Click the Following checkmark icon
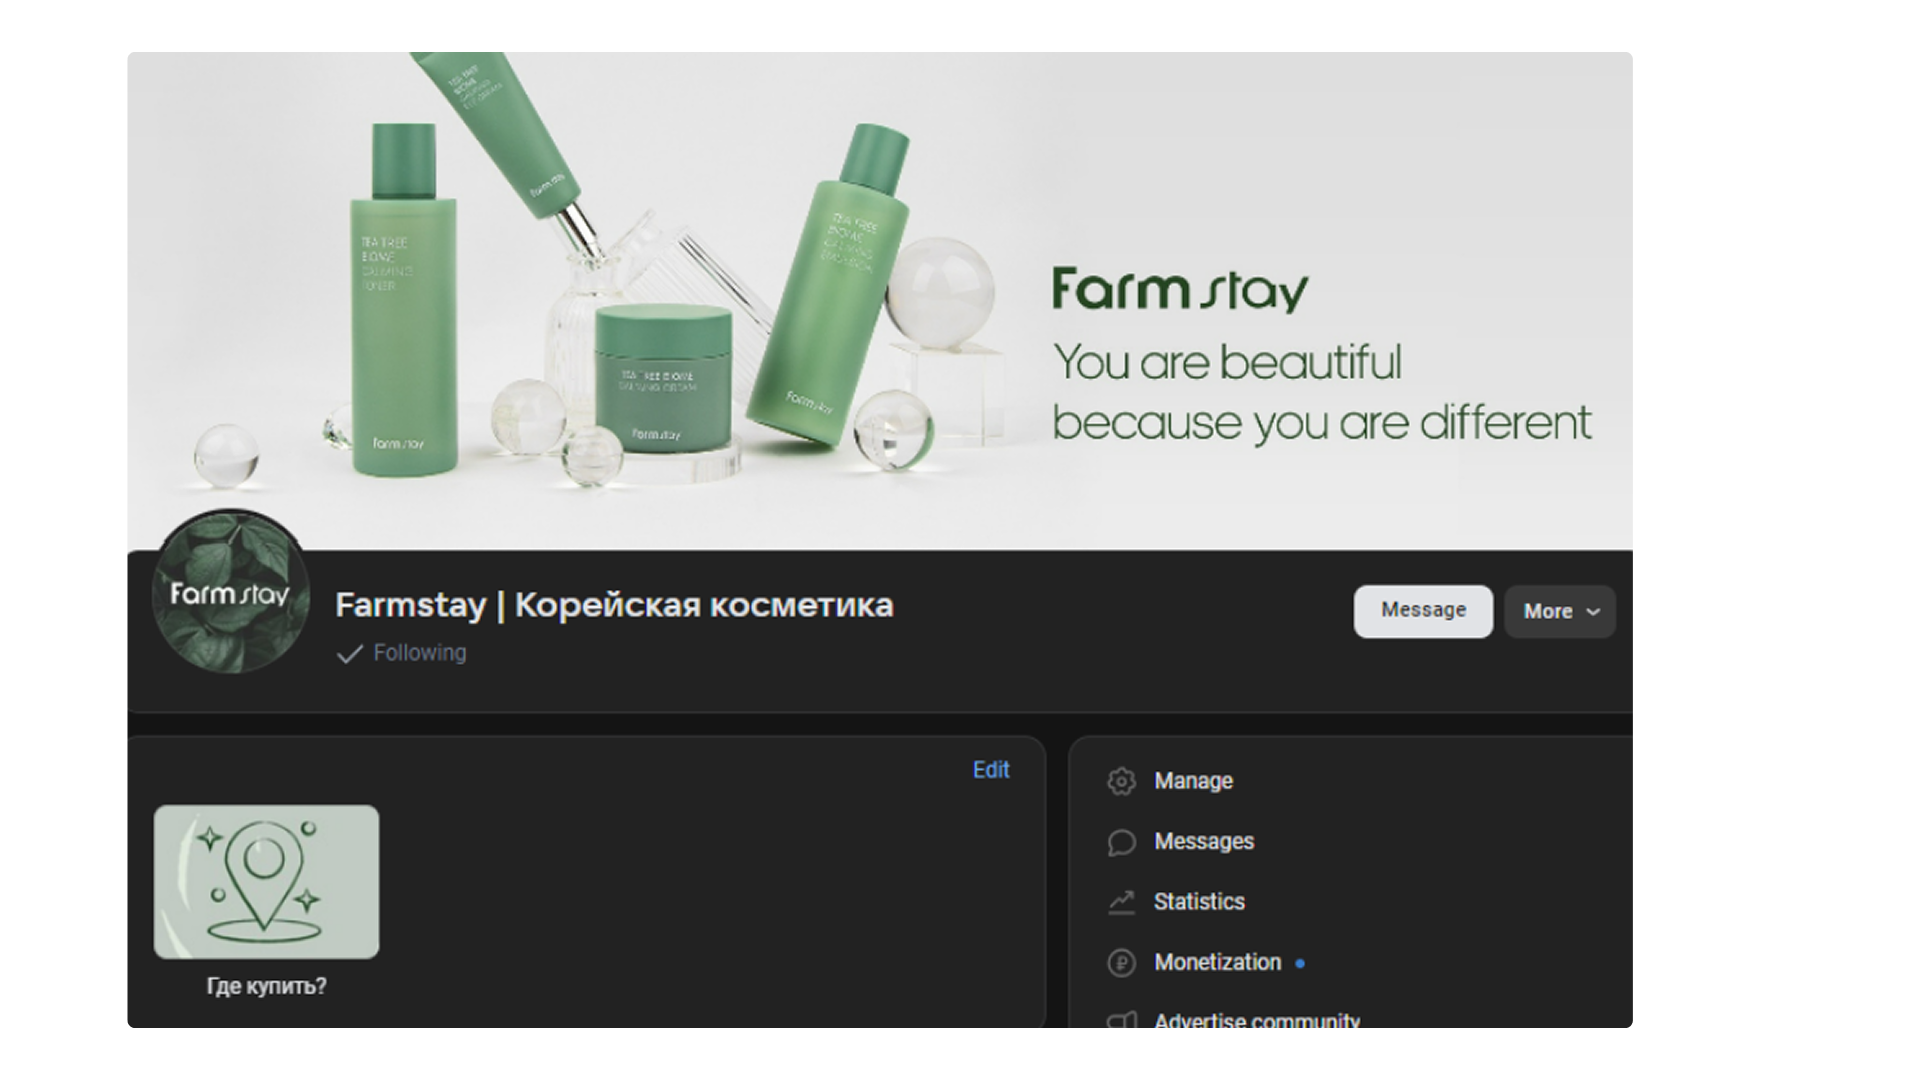The image size is (1920, 1080). coord(349,654)
